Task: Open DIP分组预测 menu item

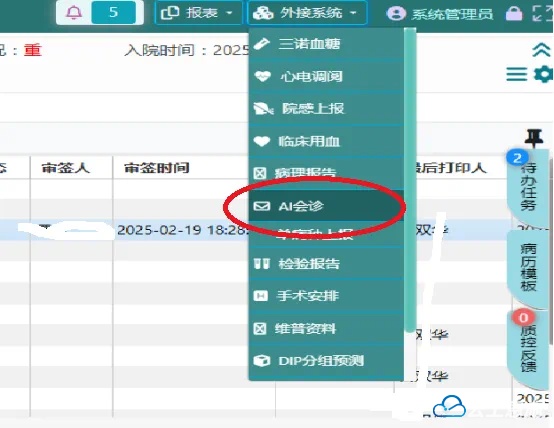Action: (x=326, y=361)
